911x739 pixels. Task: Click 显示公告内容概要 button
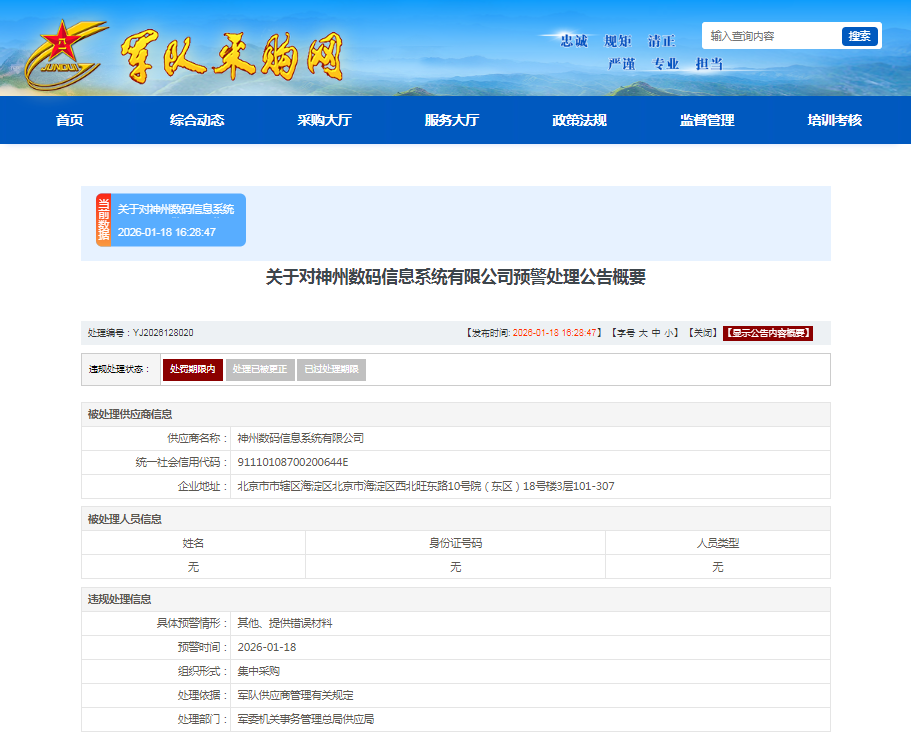(768, 333)
